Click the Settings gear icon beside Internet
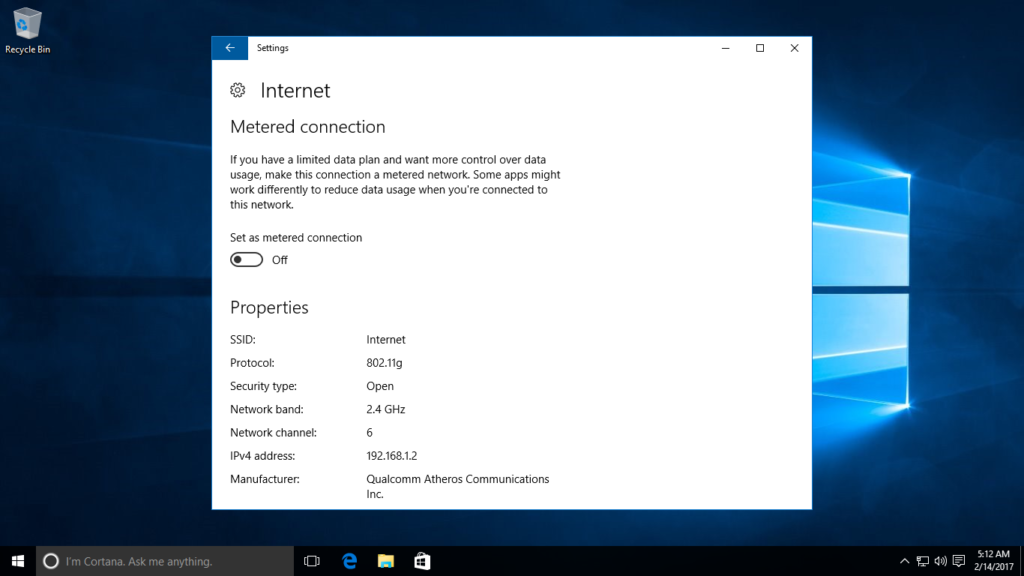Screen dimensions: 1024x576 [237, 90]
